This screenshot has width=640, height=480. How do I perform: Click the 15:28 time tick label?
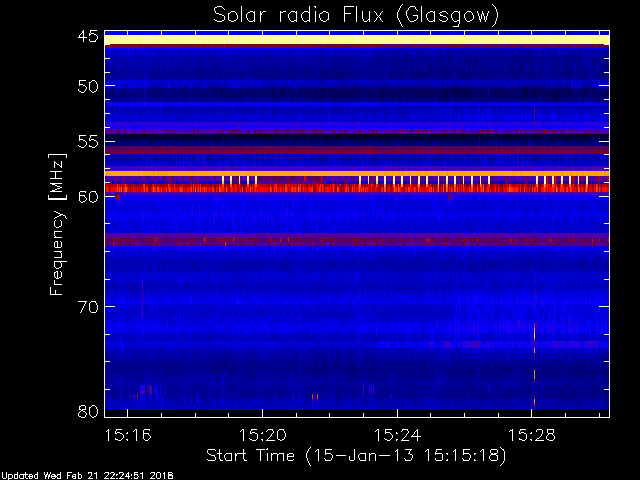point(531,435)
